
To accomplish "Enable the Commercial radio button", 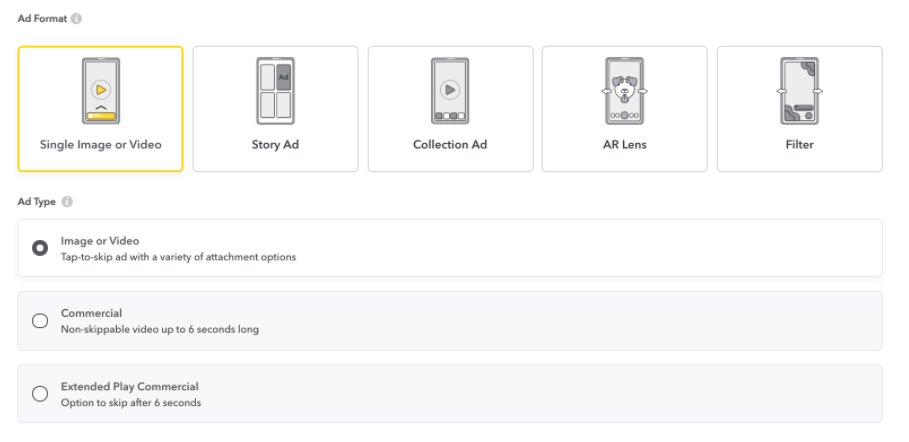I will point(40,321).
